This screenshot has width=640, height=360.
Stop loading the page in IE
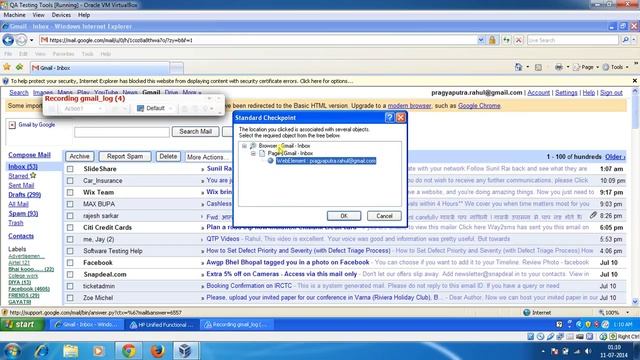tap(518, 40)
